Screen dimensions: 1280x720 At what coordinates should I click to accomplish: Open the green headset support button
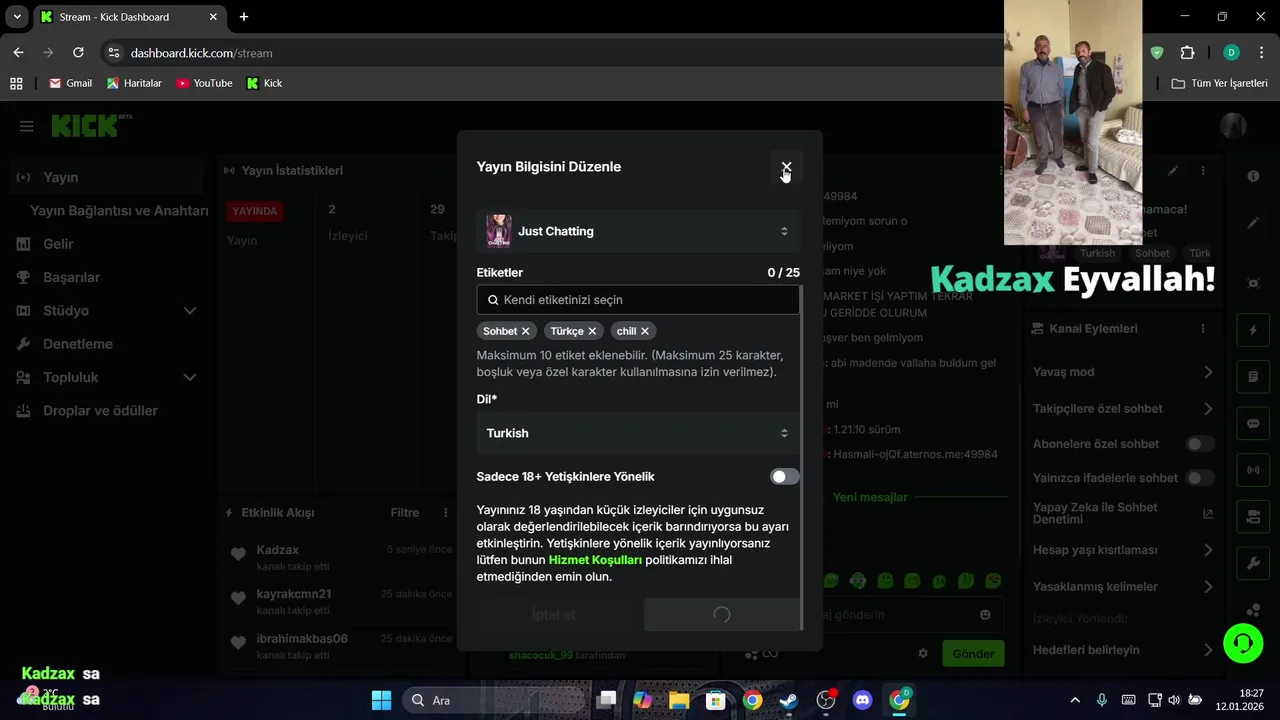pyautogui.click(x=1243, y=643)
